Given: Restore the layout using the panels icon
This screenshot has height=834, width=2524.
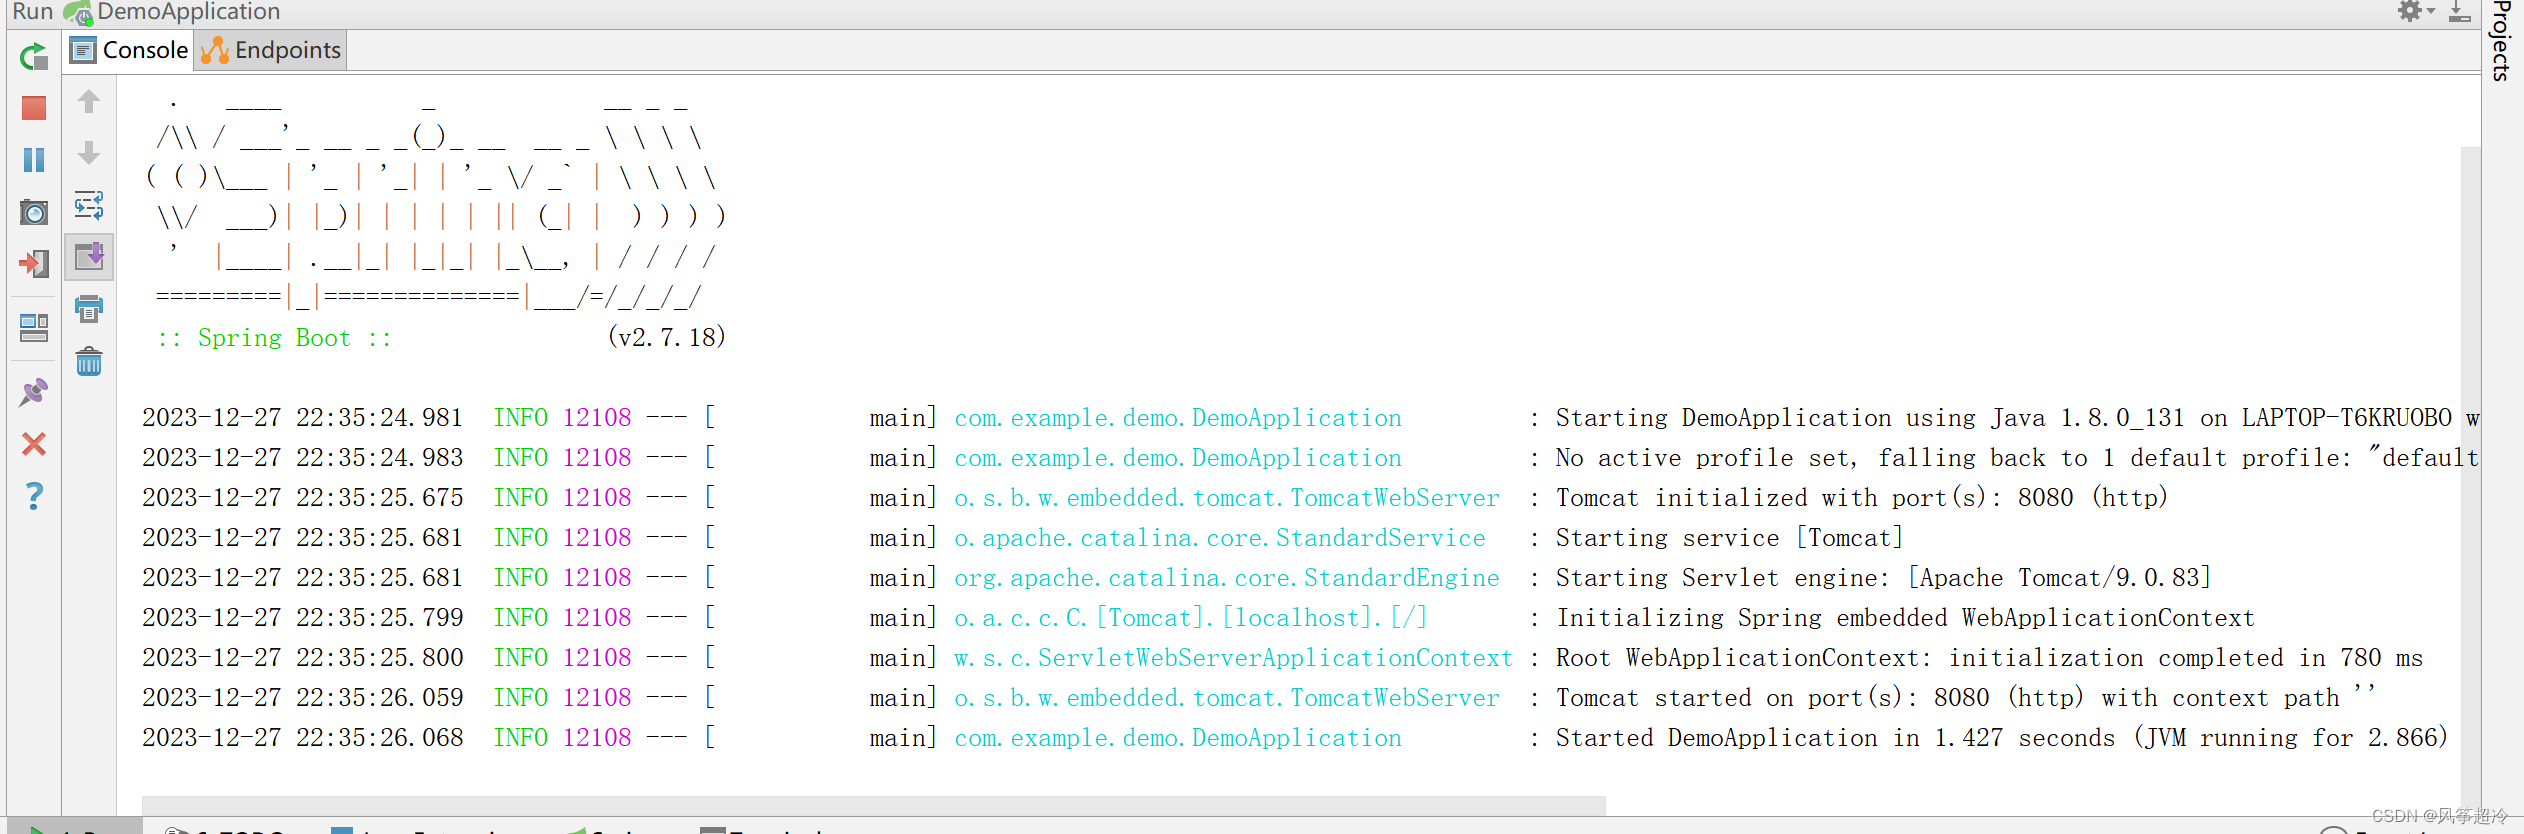Looking at the screenshot, I should point(34,327).
